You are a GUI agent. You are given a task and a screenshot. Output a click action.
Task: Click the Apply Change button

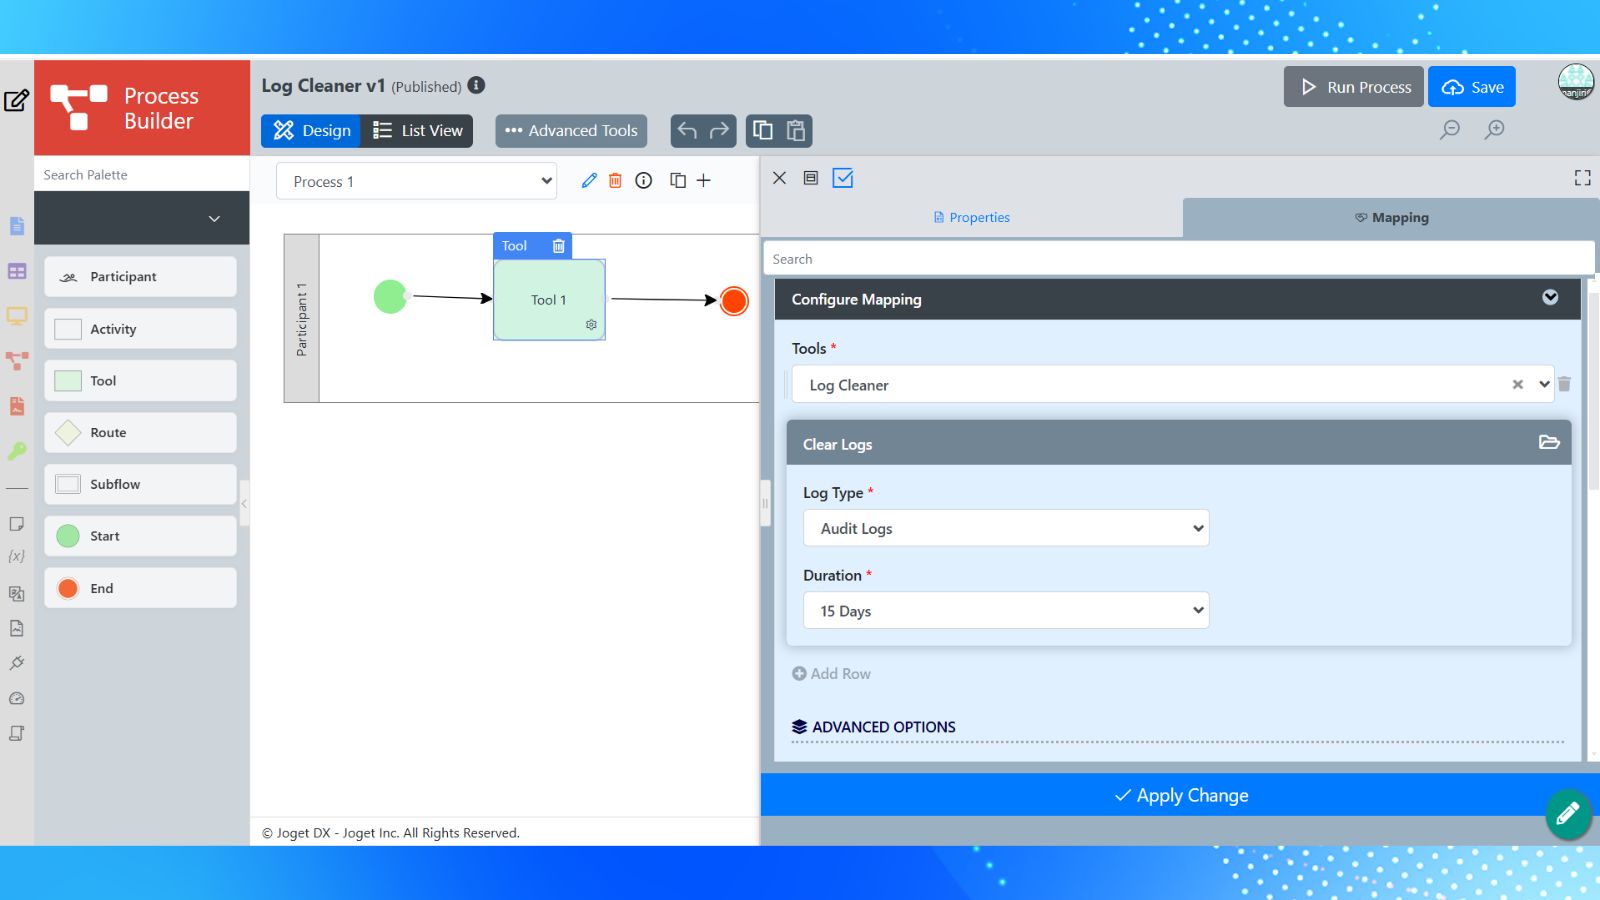[1180, 795]
